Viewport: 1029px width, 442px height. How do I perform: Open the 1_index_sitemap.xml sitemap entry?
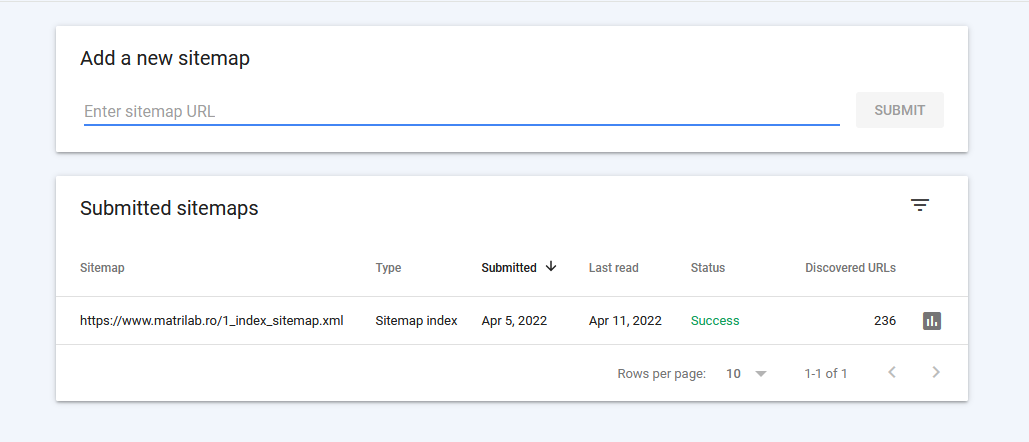[x=212, y=321]
